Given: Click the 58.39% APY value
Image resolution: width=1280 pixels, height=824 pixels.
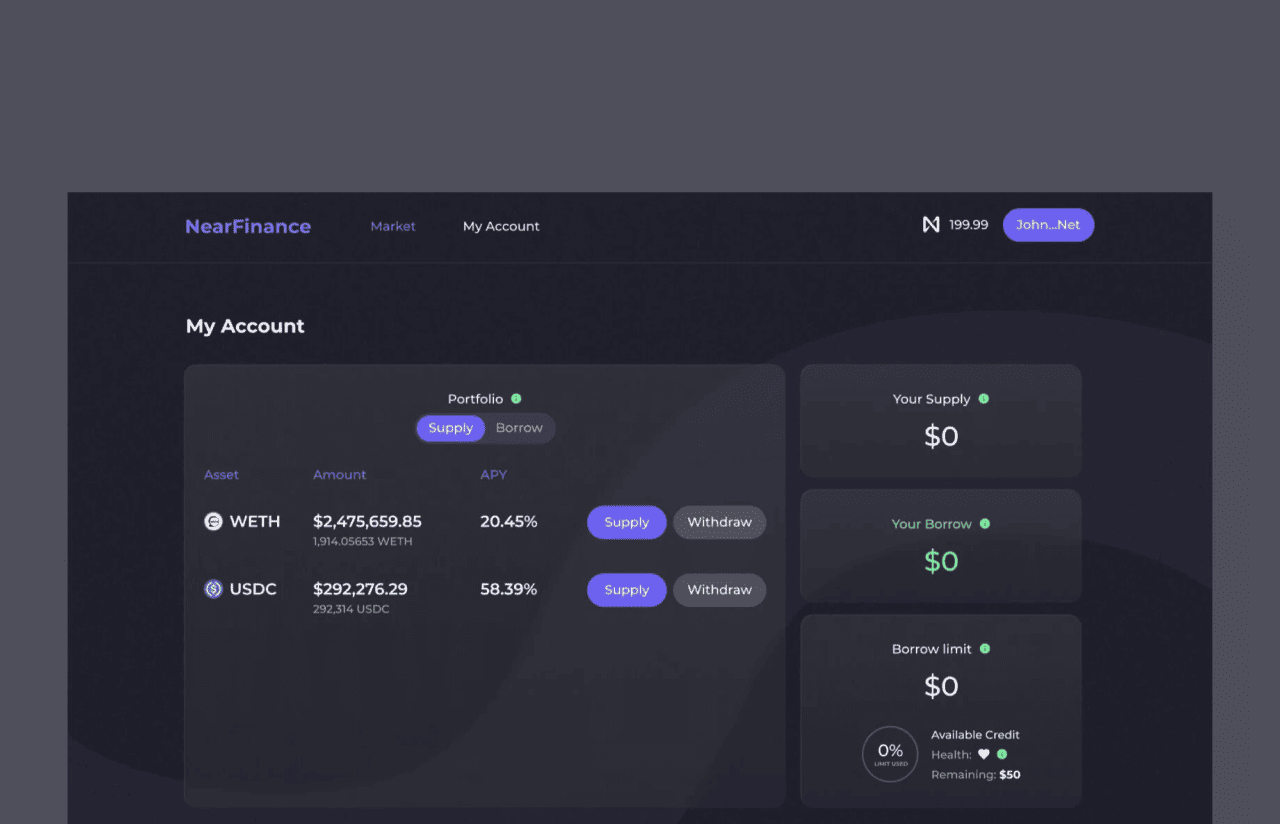Looking at the screenshot, I should tap(509, 589).
